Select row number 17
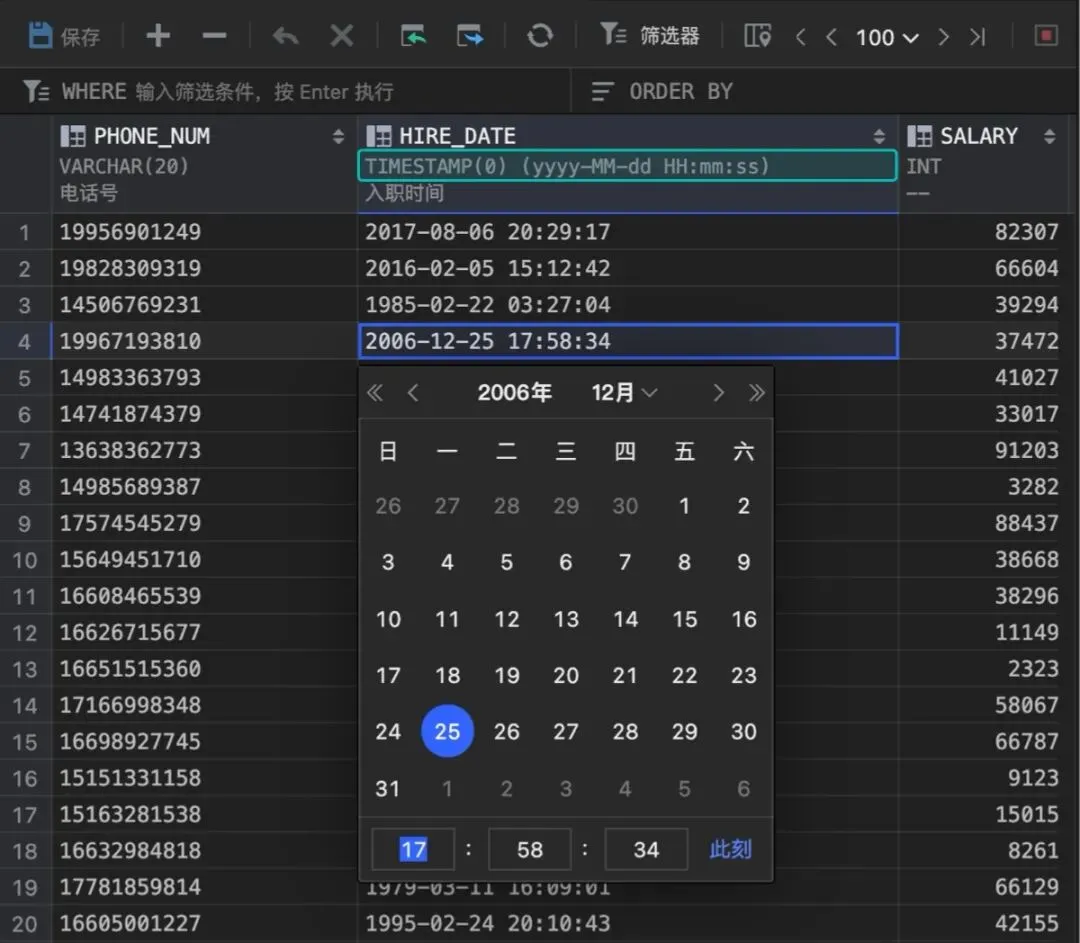Image resolution: width=1080 pixels, height=943 pixels. tap(25, 815)
